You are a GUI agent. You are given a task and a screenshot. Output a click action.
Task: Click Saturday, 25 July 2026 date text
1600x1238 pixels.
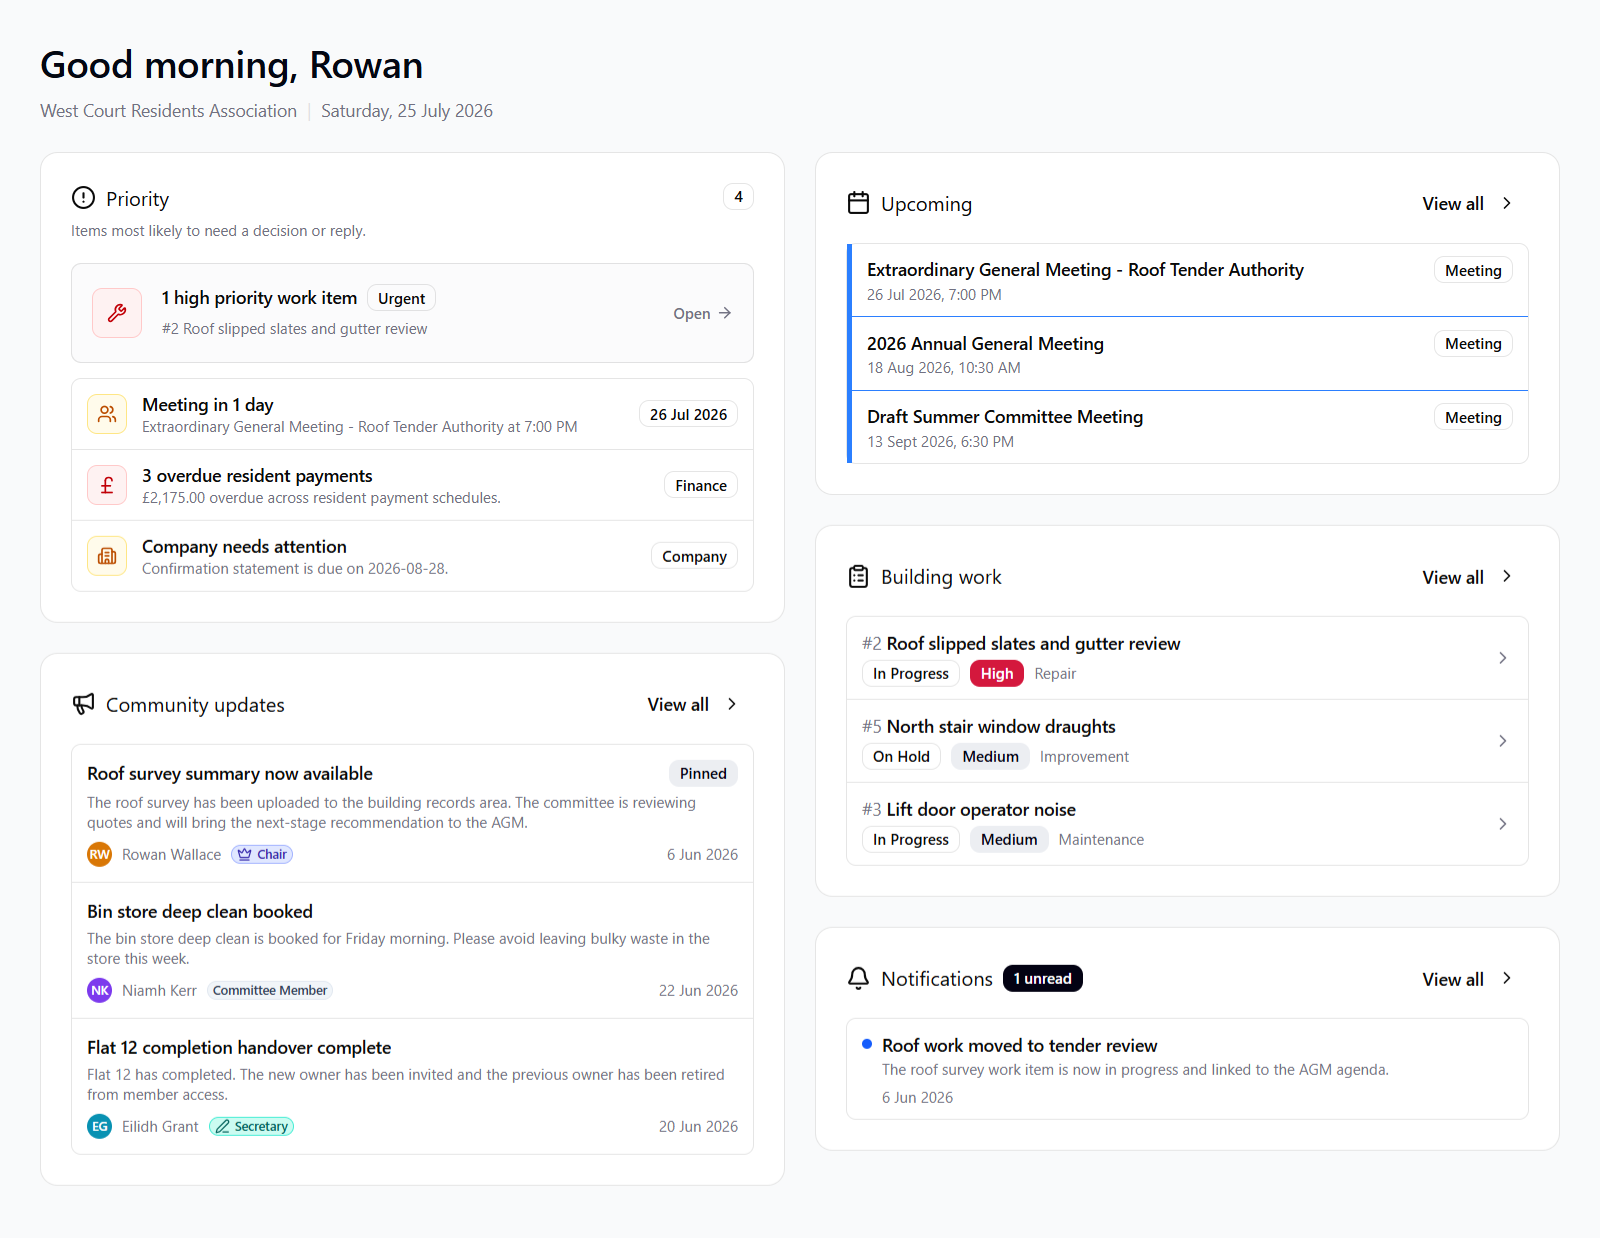[407, 111]
